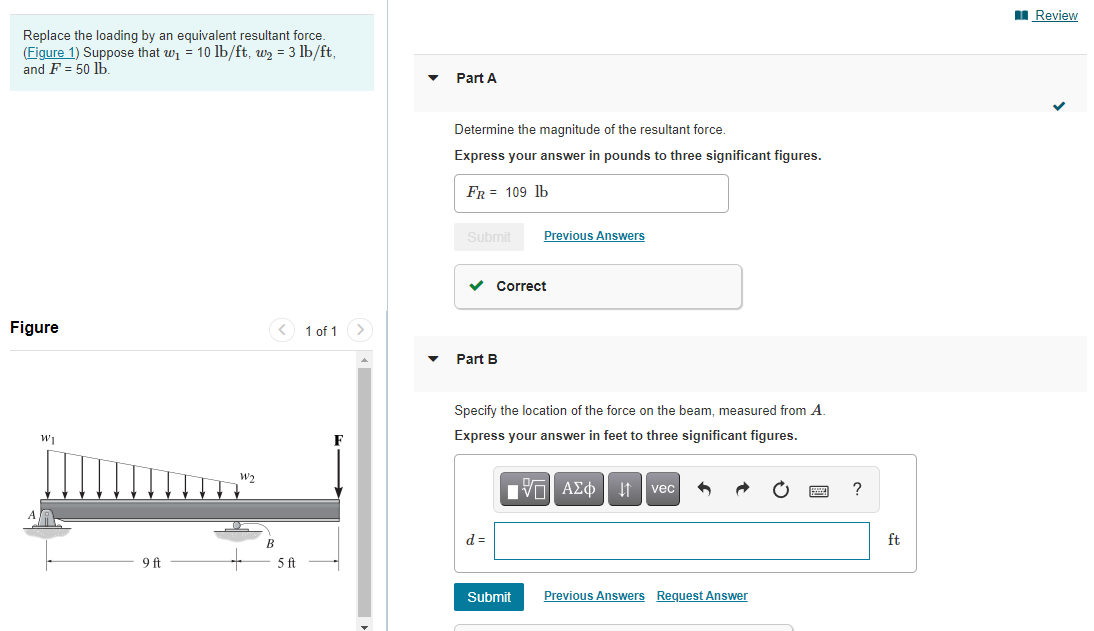The width and height of the screenshot is (1094, 631).
Task: Open Figure 1 link in the problem statement
Action: point(50,51)
